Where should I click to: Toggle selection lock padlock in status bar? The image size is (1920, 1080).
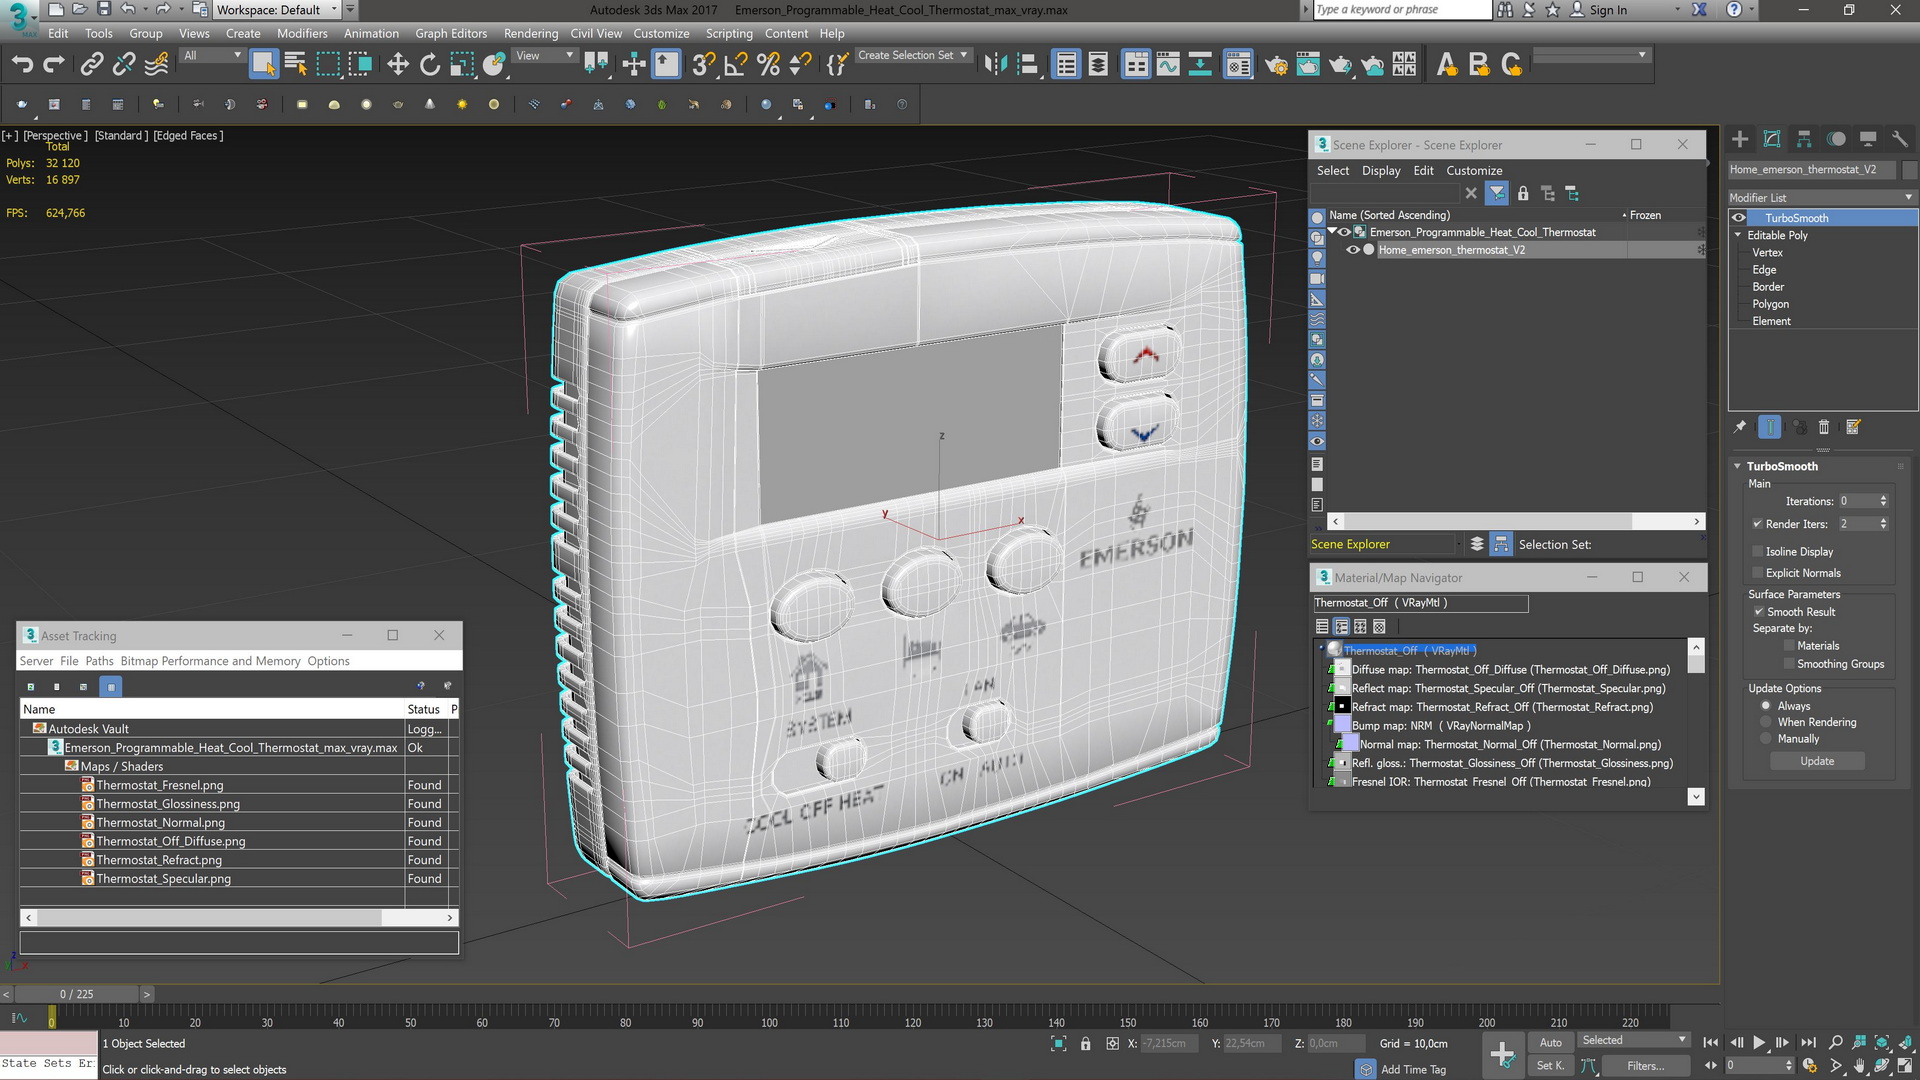(1086, 1043)
